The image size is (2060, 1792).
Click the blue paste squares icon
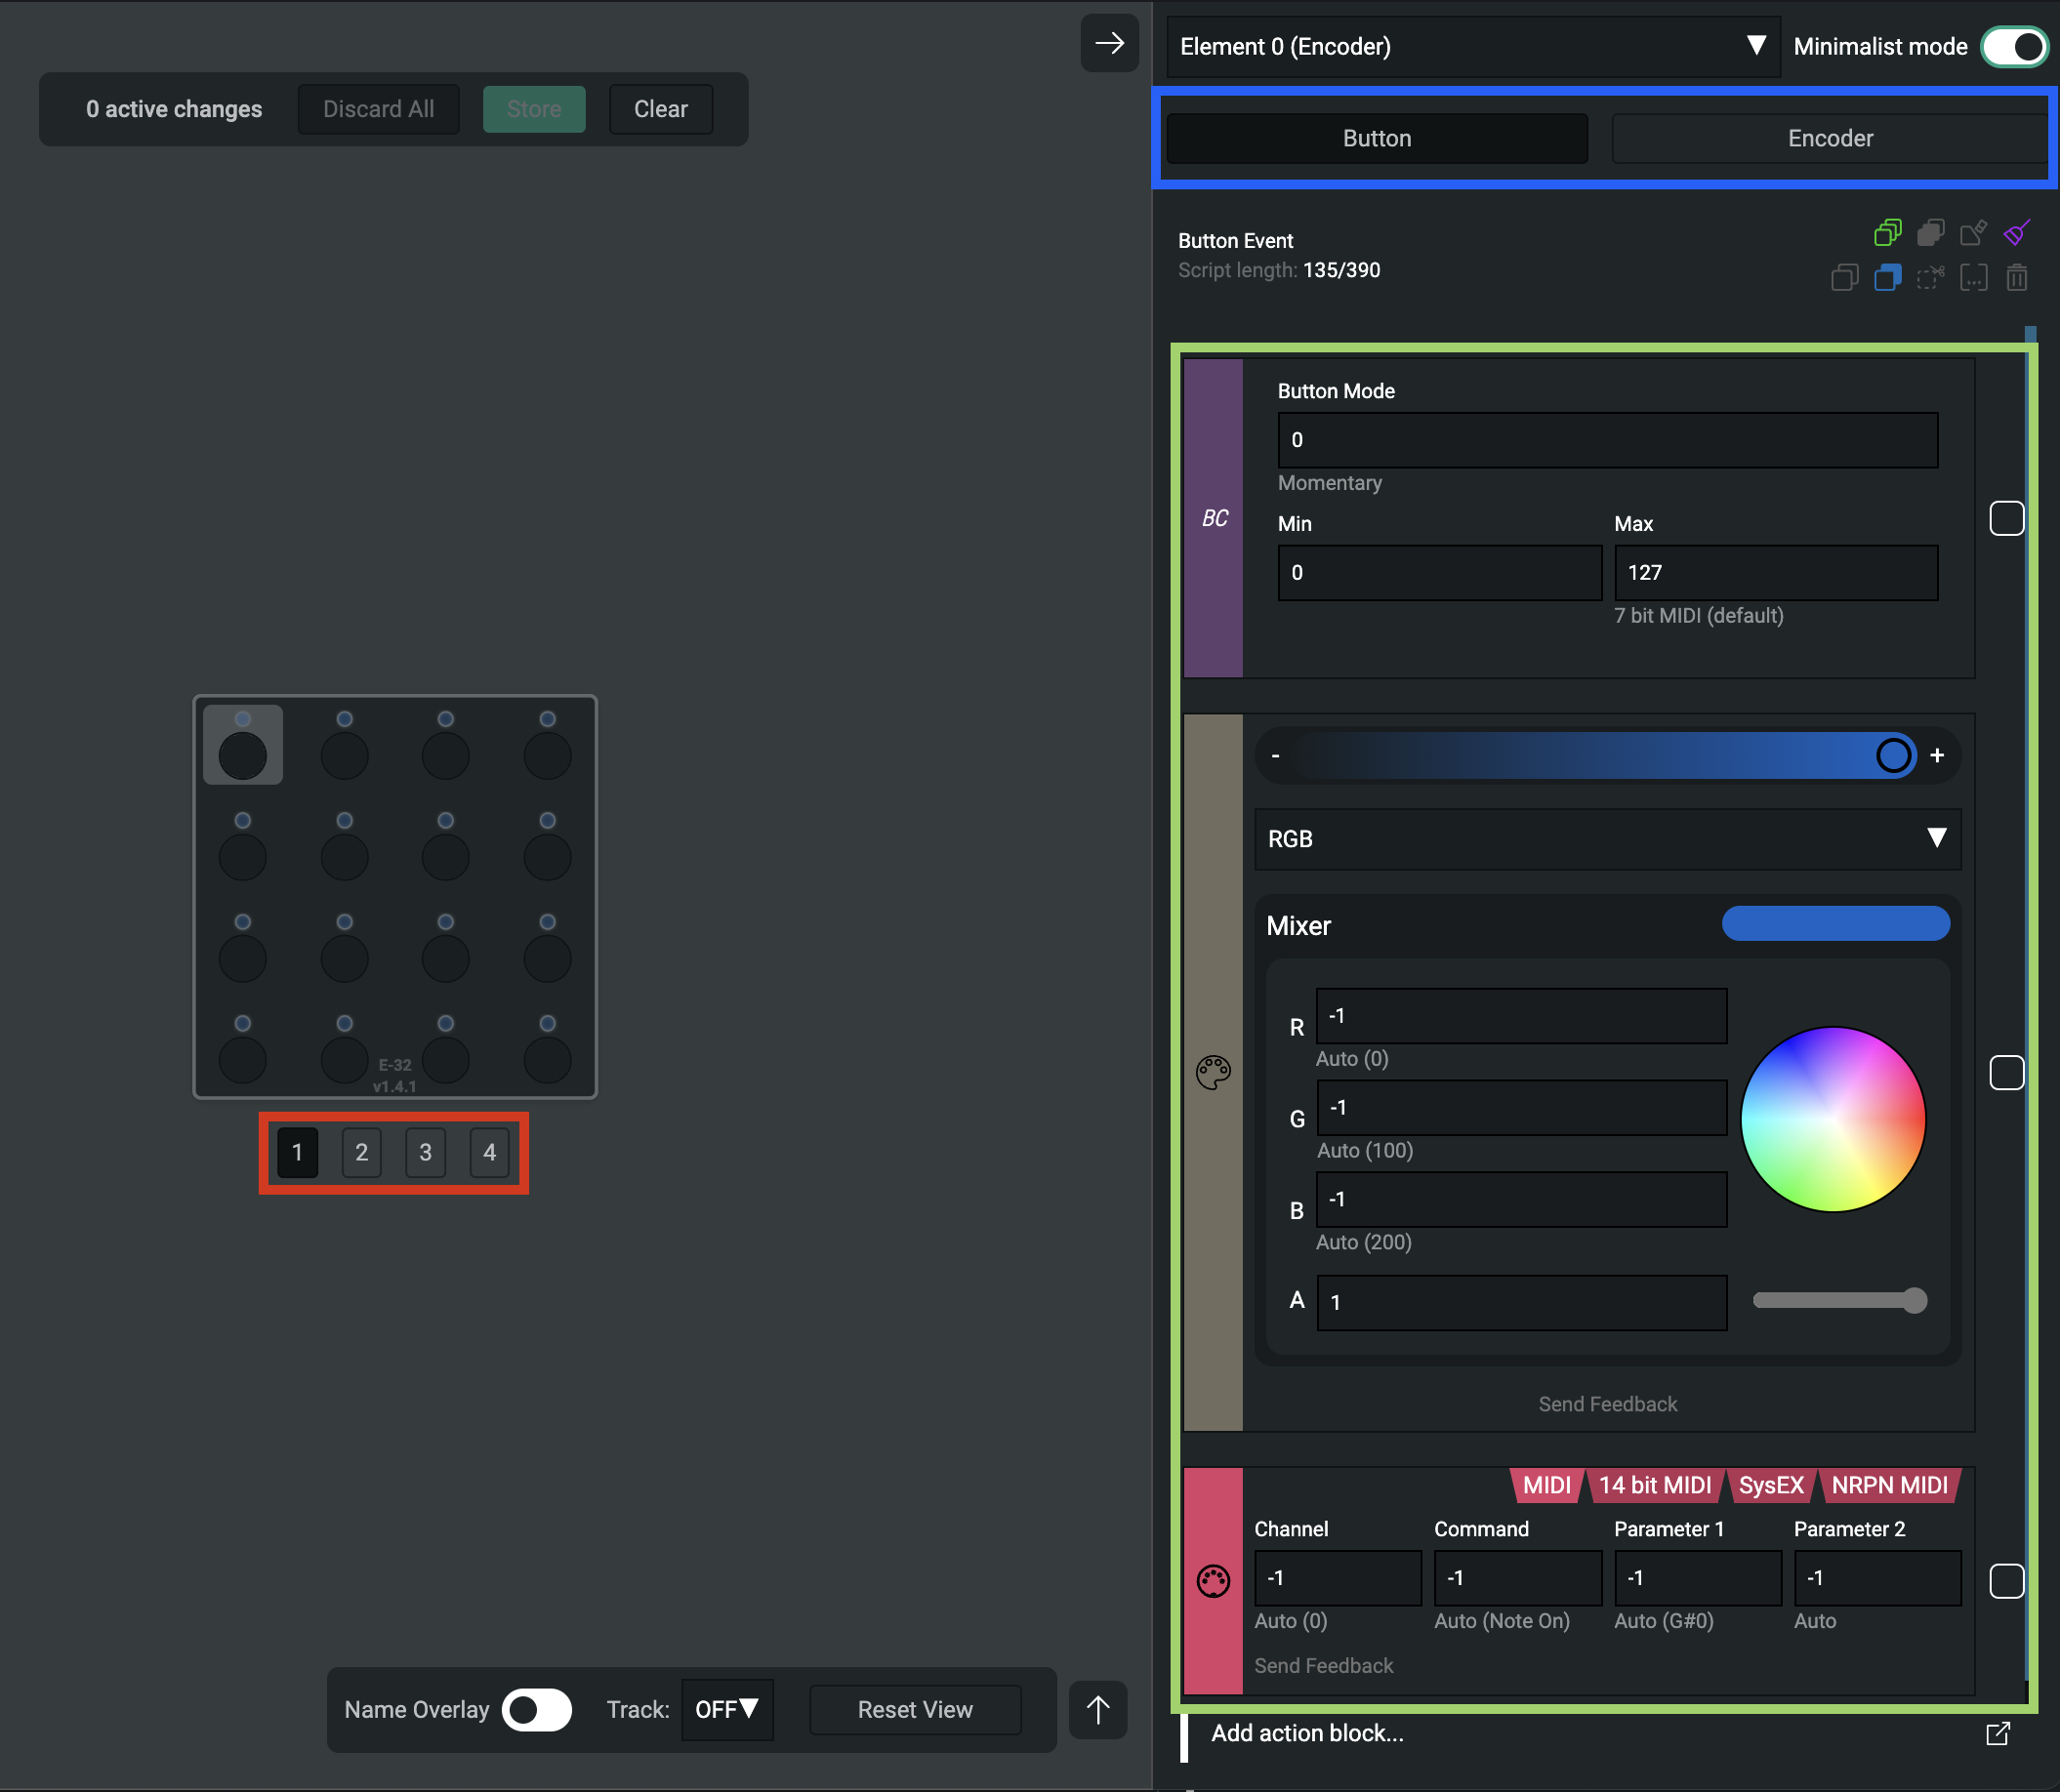[1887, 277]
